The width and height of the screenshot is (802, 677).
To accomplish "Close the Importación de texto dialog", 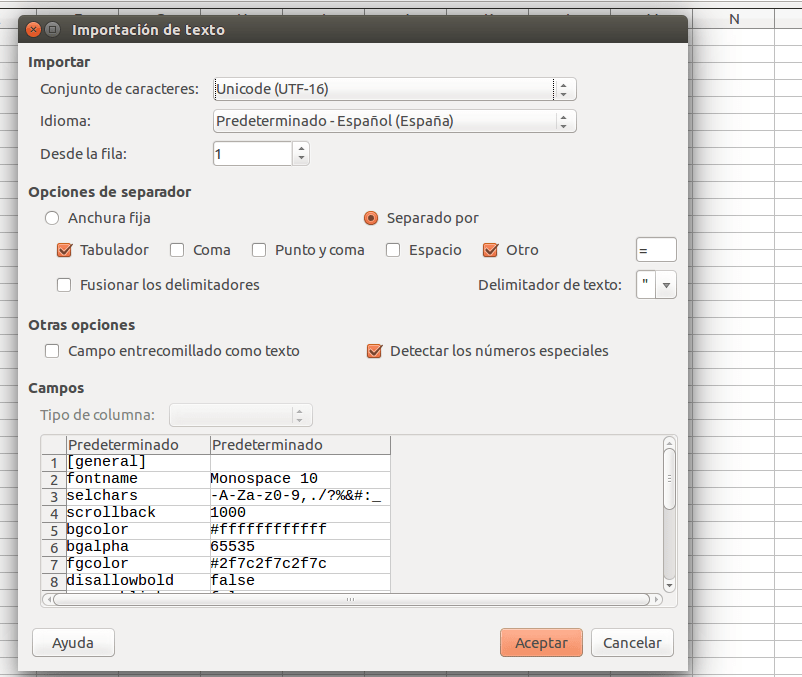I will [32, 30].
